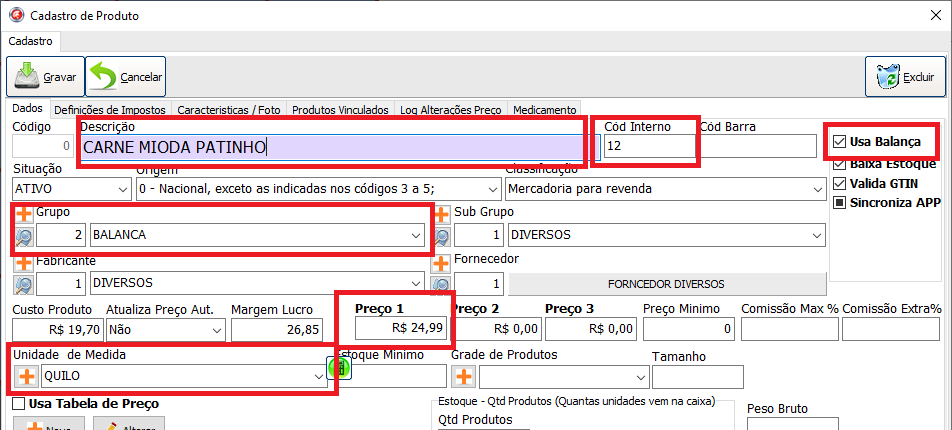Click the Gravar button to save

click(45, 76)
